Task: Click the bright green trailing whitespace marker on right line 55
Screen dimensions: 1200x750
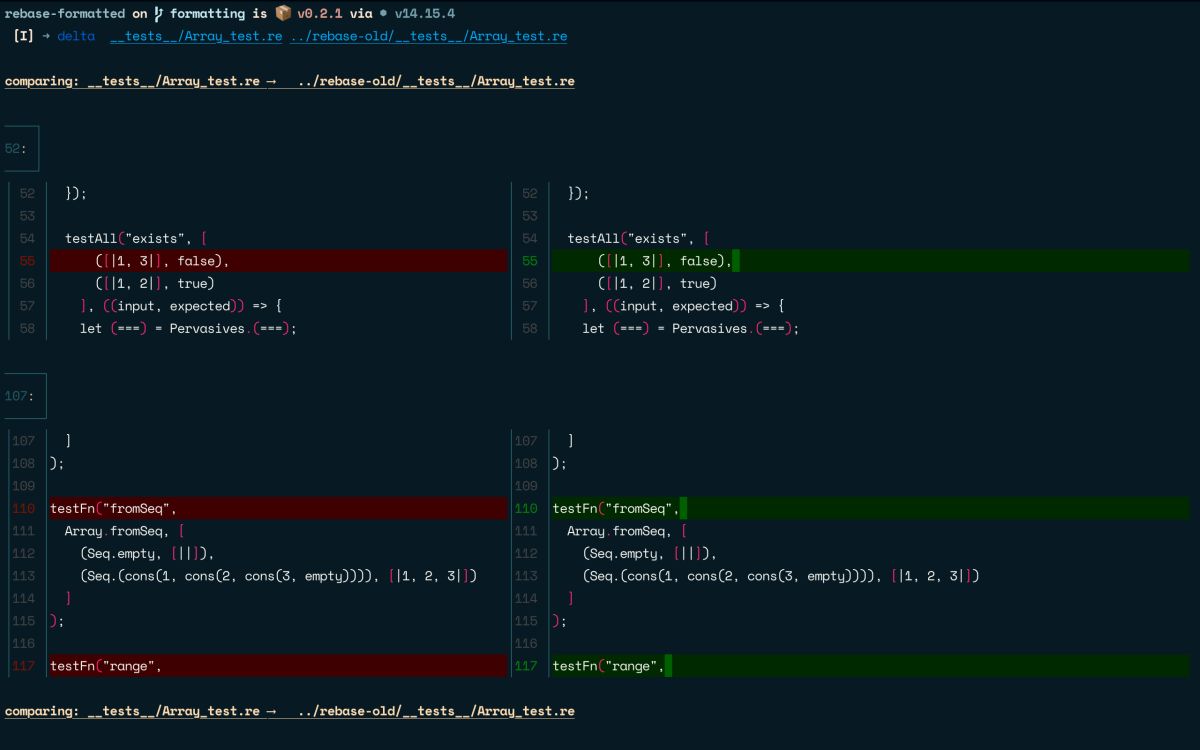Action: click(x=736, y=261)
